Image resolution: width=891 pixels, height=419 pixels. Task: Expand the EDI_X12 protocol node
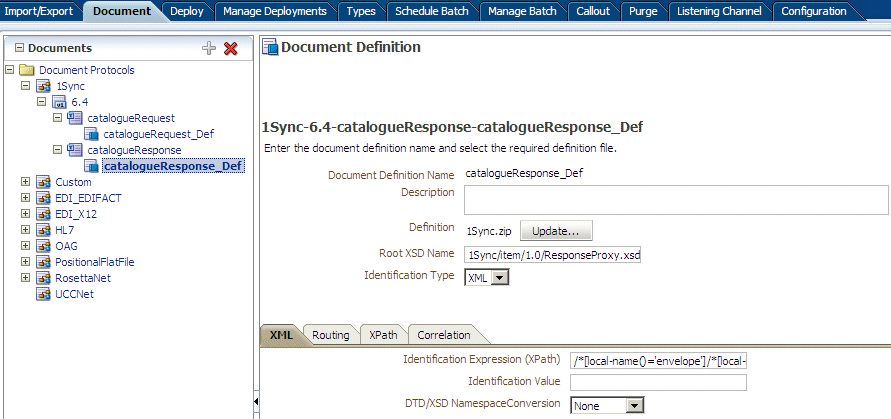click(x=25, y=213)
